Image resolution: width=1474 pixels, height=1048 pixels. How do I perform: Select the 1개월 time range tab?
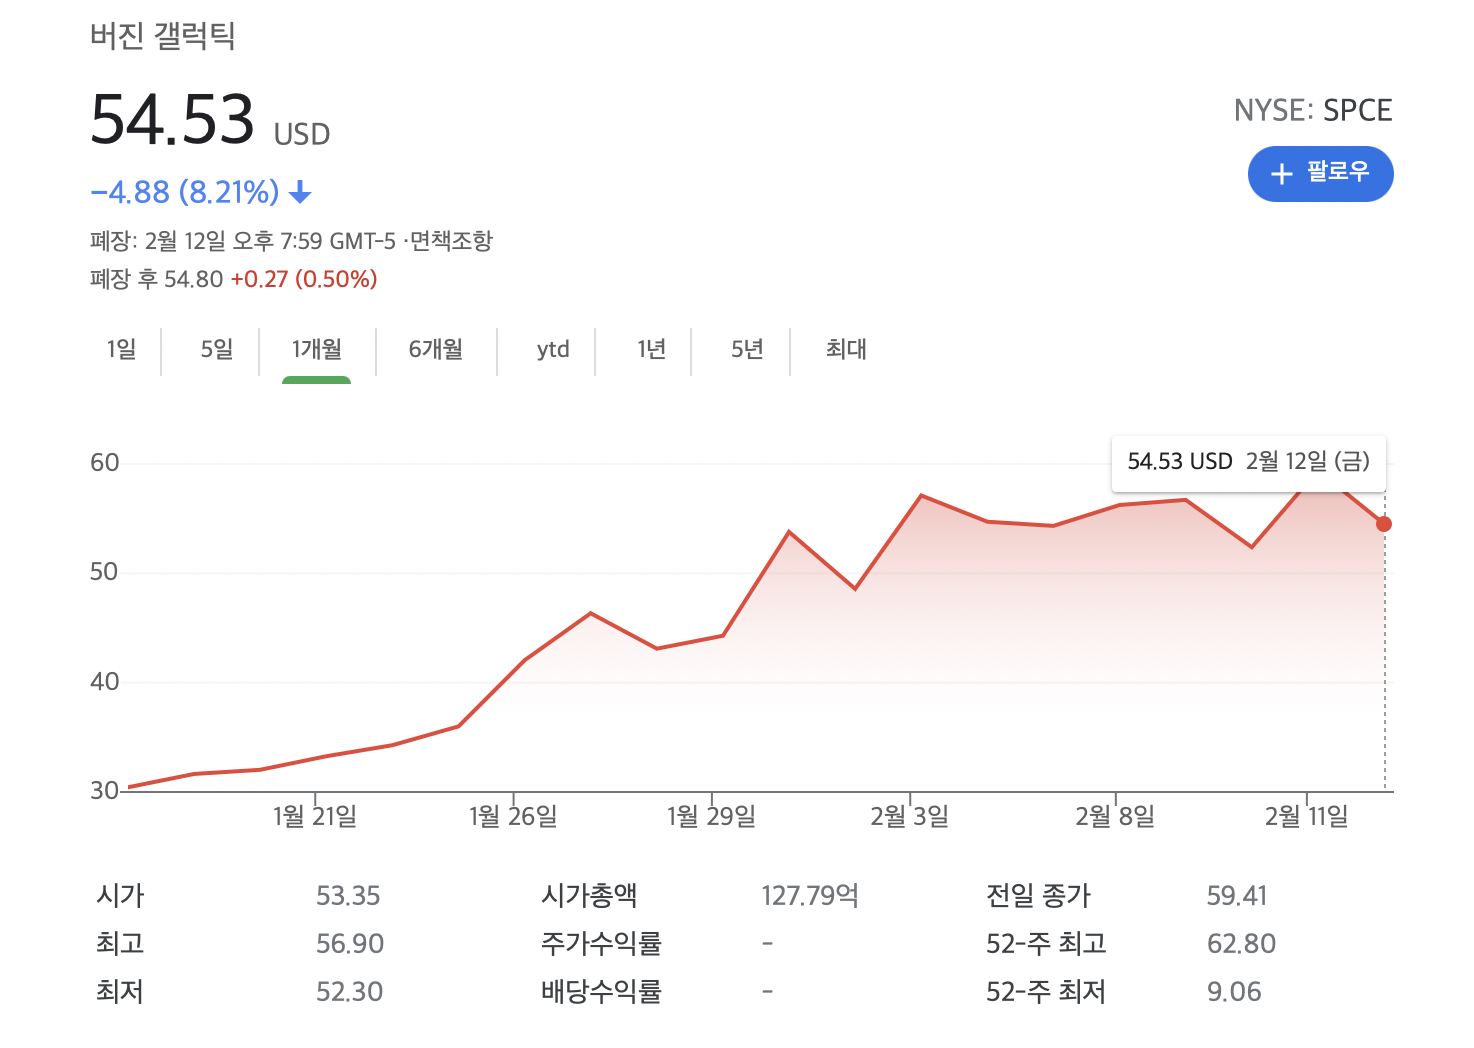pos(316,349)
